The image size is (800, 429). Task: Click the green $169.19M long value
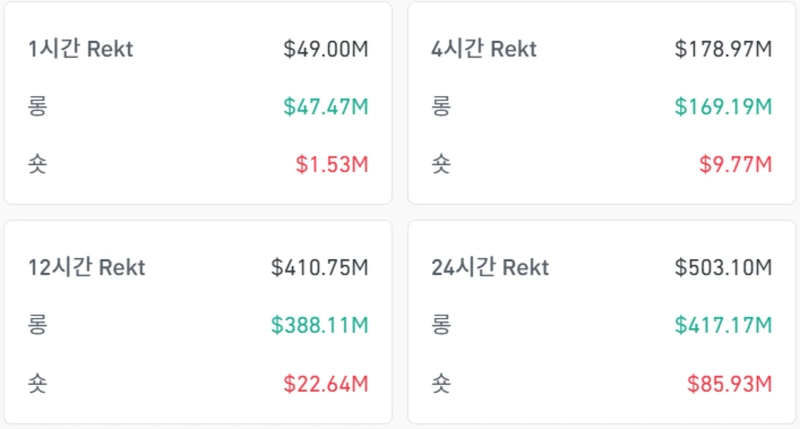click(x=724, y=106)
